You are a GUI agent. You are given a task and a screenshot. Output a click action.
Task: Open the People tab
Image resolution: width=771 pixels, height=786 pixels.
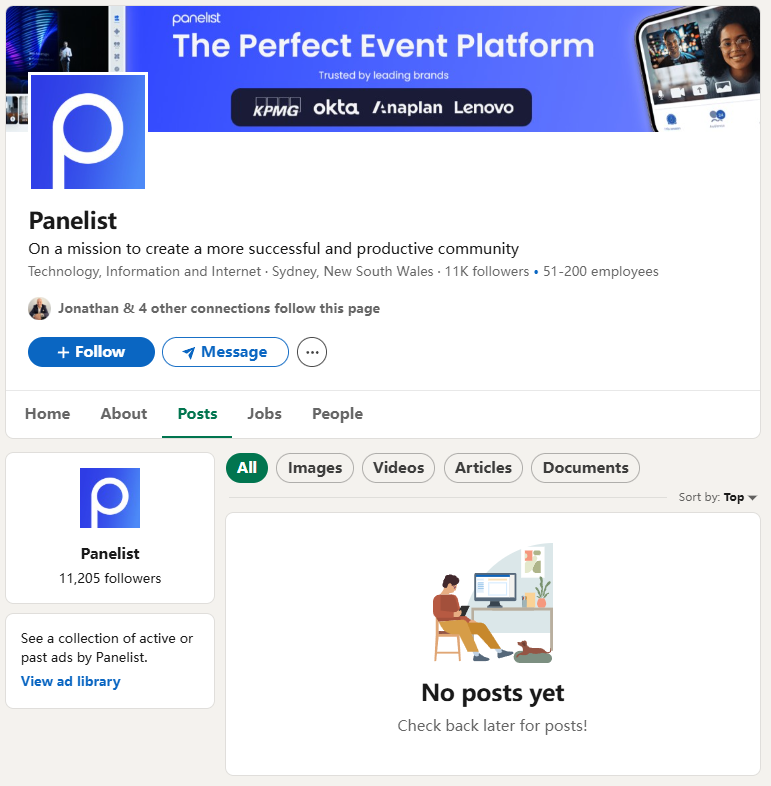click(x=337, y=414)
